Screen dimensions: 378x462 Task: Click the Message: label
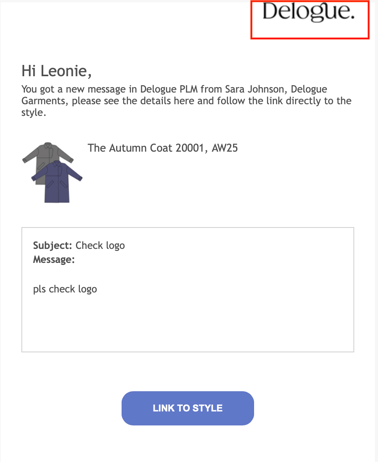pyautogui.click(x=54, y=260)
